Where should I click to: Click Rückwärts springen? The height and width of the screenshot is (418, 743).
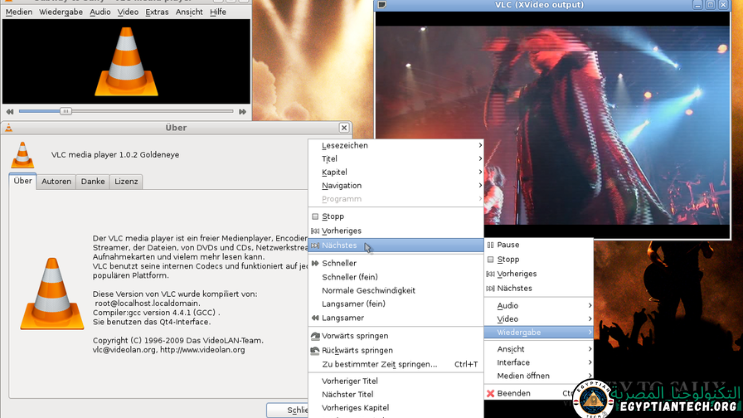tap(396, 350)
